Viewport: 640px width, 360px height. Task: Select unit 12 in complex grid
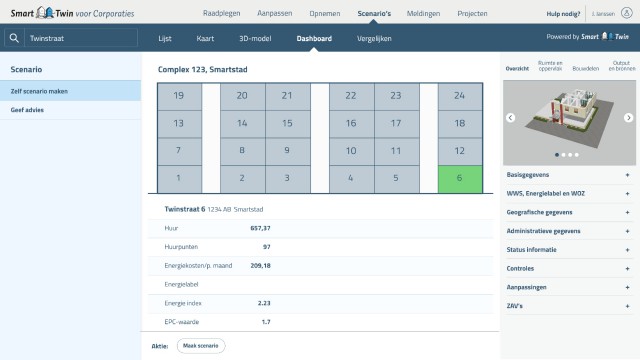pyautogui.click(x=460, y=151)
